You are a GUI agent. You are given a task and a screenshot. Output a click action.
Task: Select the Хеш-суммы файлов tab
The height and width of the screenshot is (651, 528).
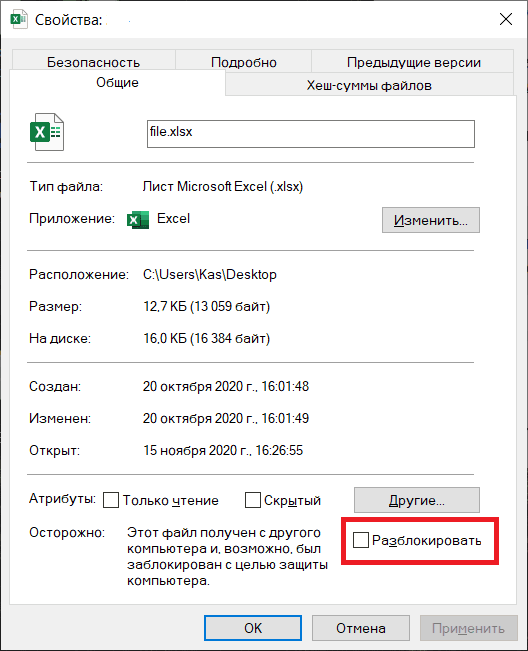click(369, 85)
